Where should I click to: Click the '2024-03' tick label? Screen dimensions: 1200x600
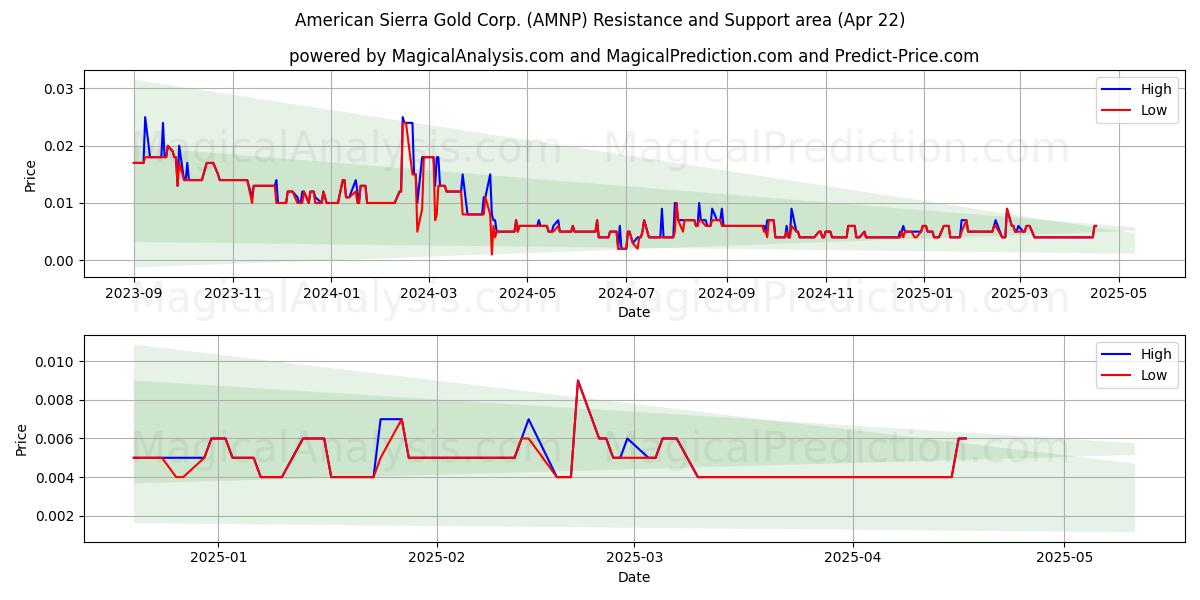(428, 293)
